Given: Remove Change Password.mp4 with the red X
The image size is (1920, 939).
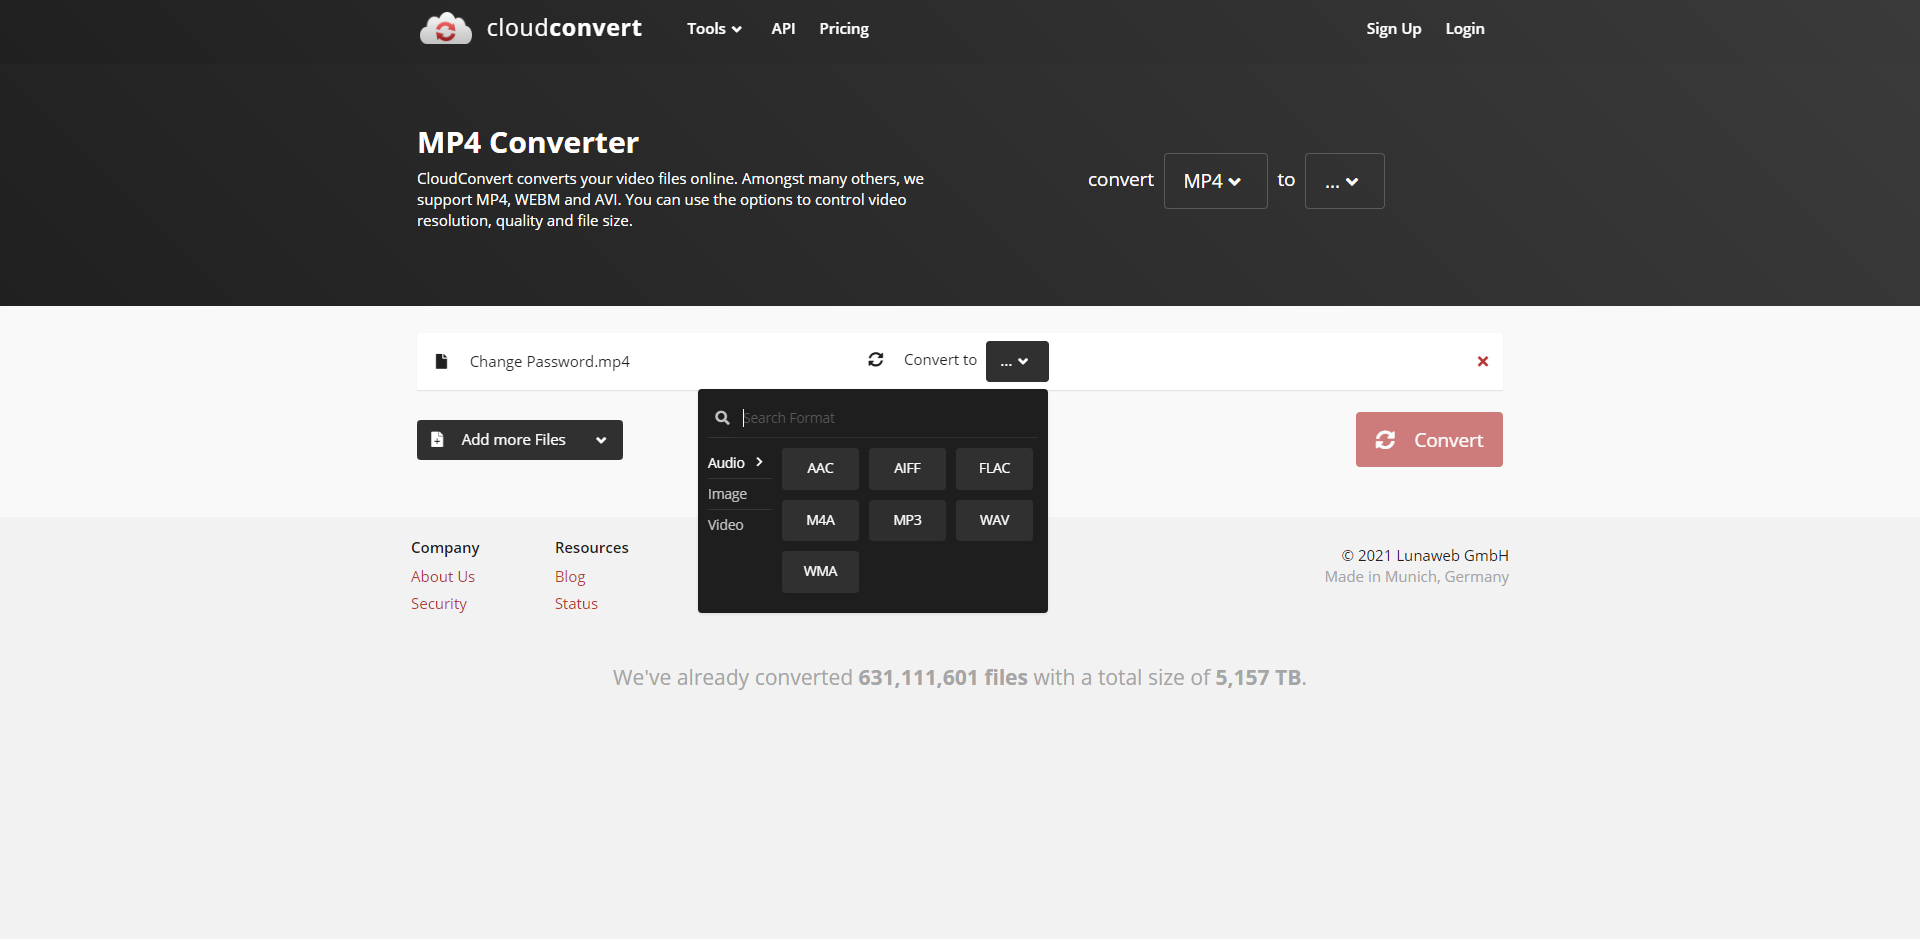Looking at the screenshot, I should click(1482, 361).
